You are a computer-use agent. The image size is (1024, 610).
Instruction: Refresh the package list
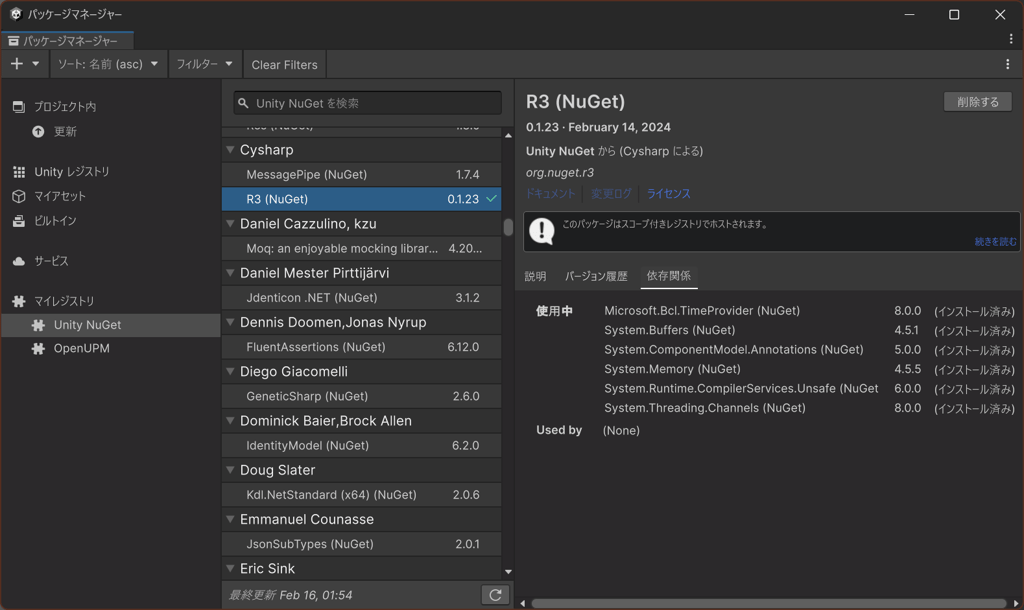(x=495, y=594)
